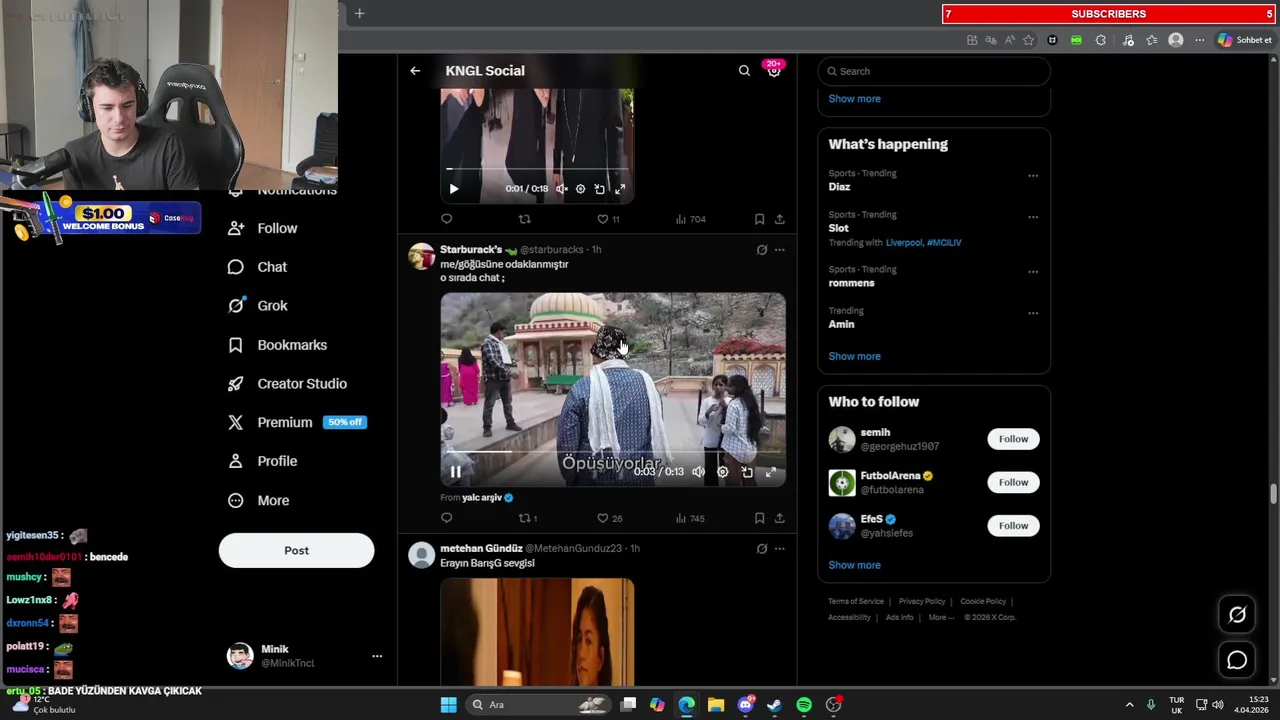The height and width of the screenshot is (720, 1280).
Task: Open the floating messages button
Action: point(1237,660)
